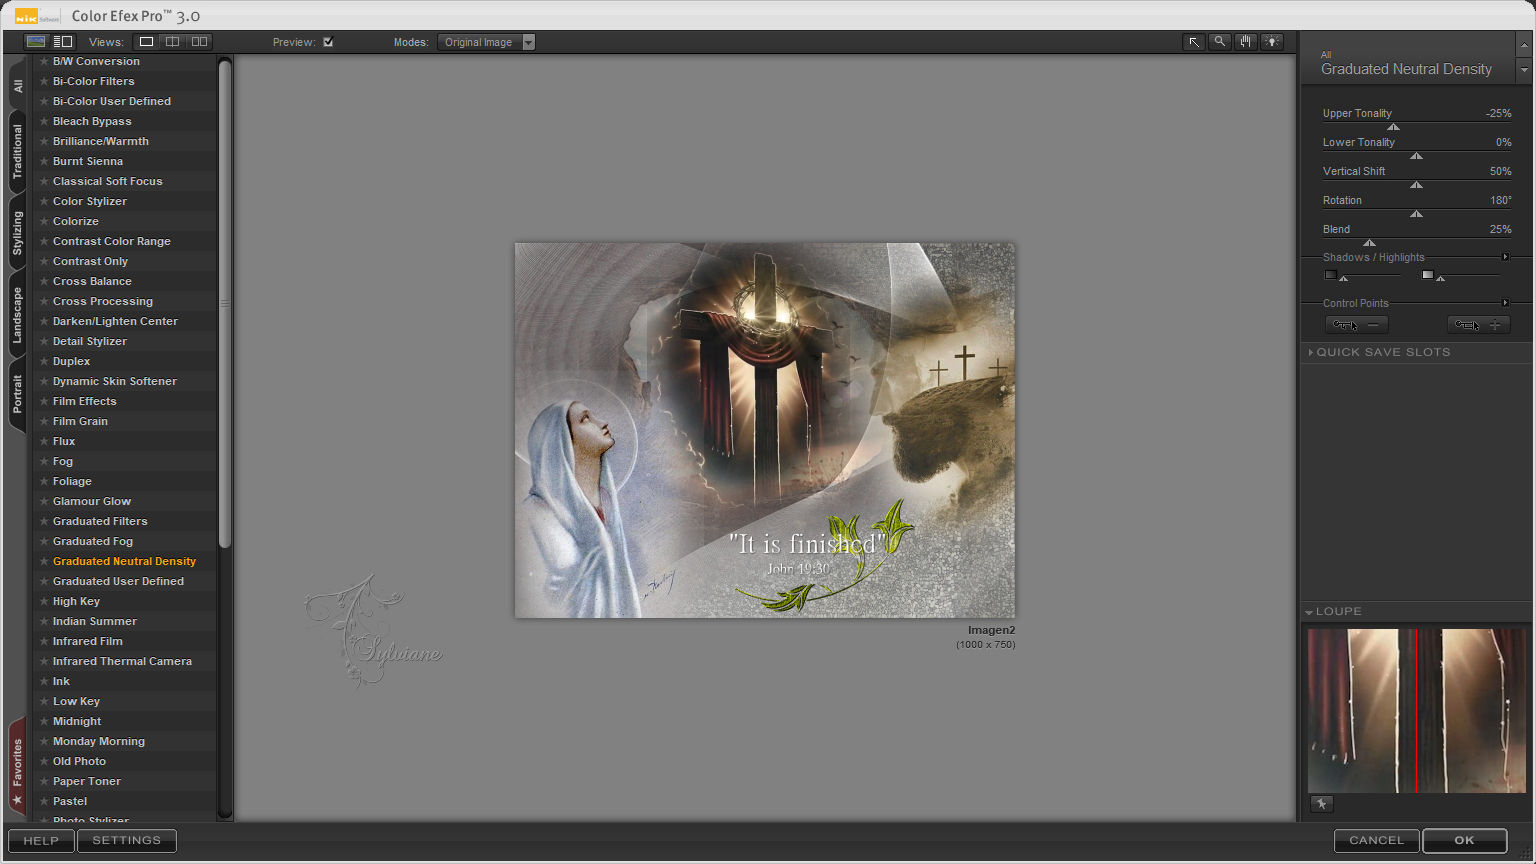
Task: Select the Hand pan tool
Action: click(x=1245, y=42)
